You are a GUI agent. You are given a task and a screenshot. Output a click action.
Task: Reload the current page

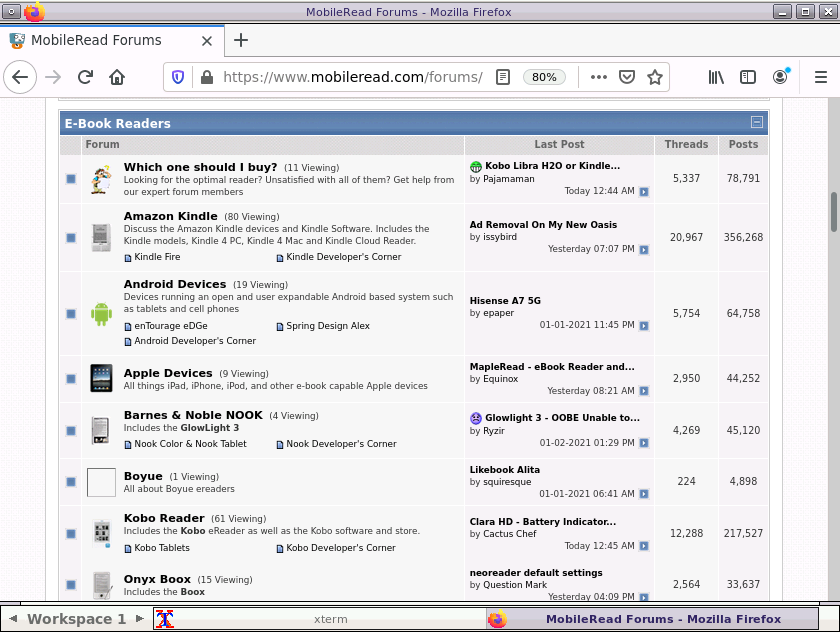pyautogui.click(x=85, y=77)
